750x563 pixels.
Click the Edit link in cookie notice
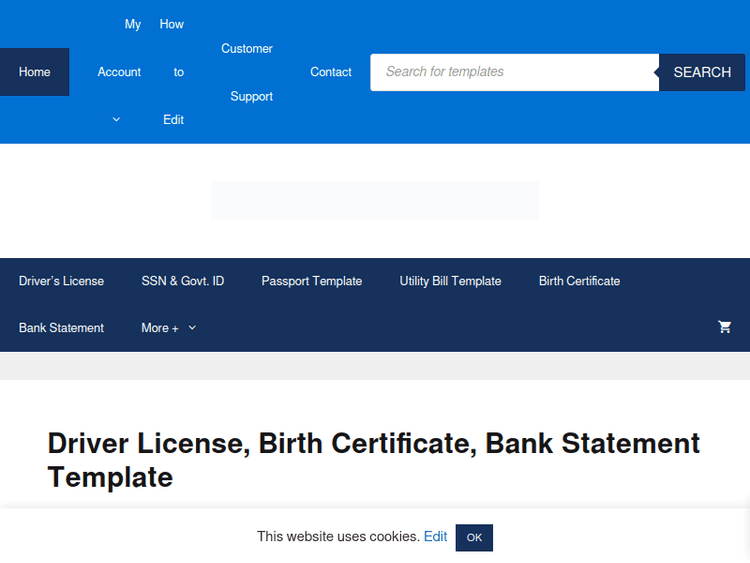435,537
